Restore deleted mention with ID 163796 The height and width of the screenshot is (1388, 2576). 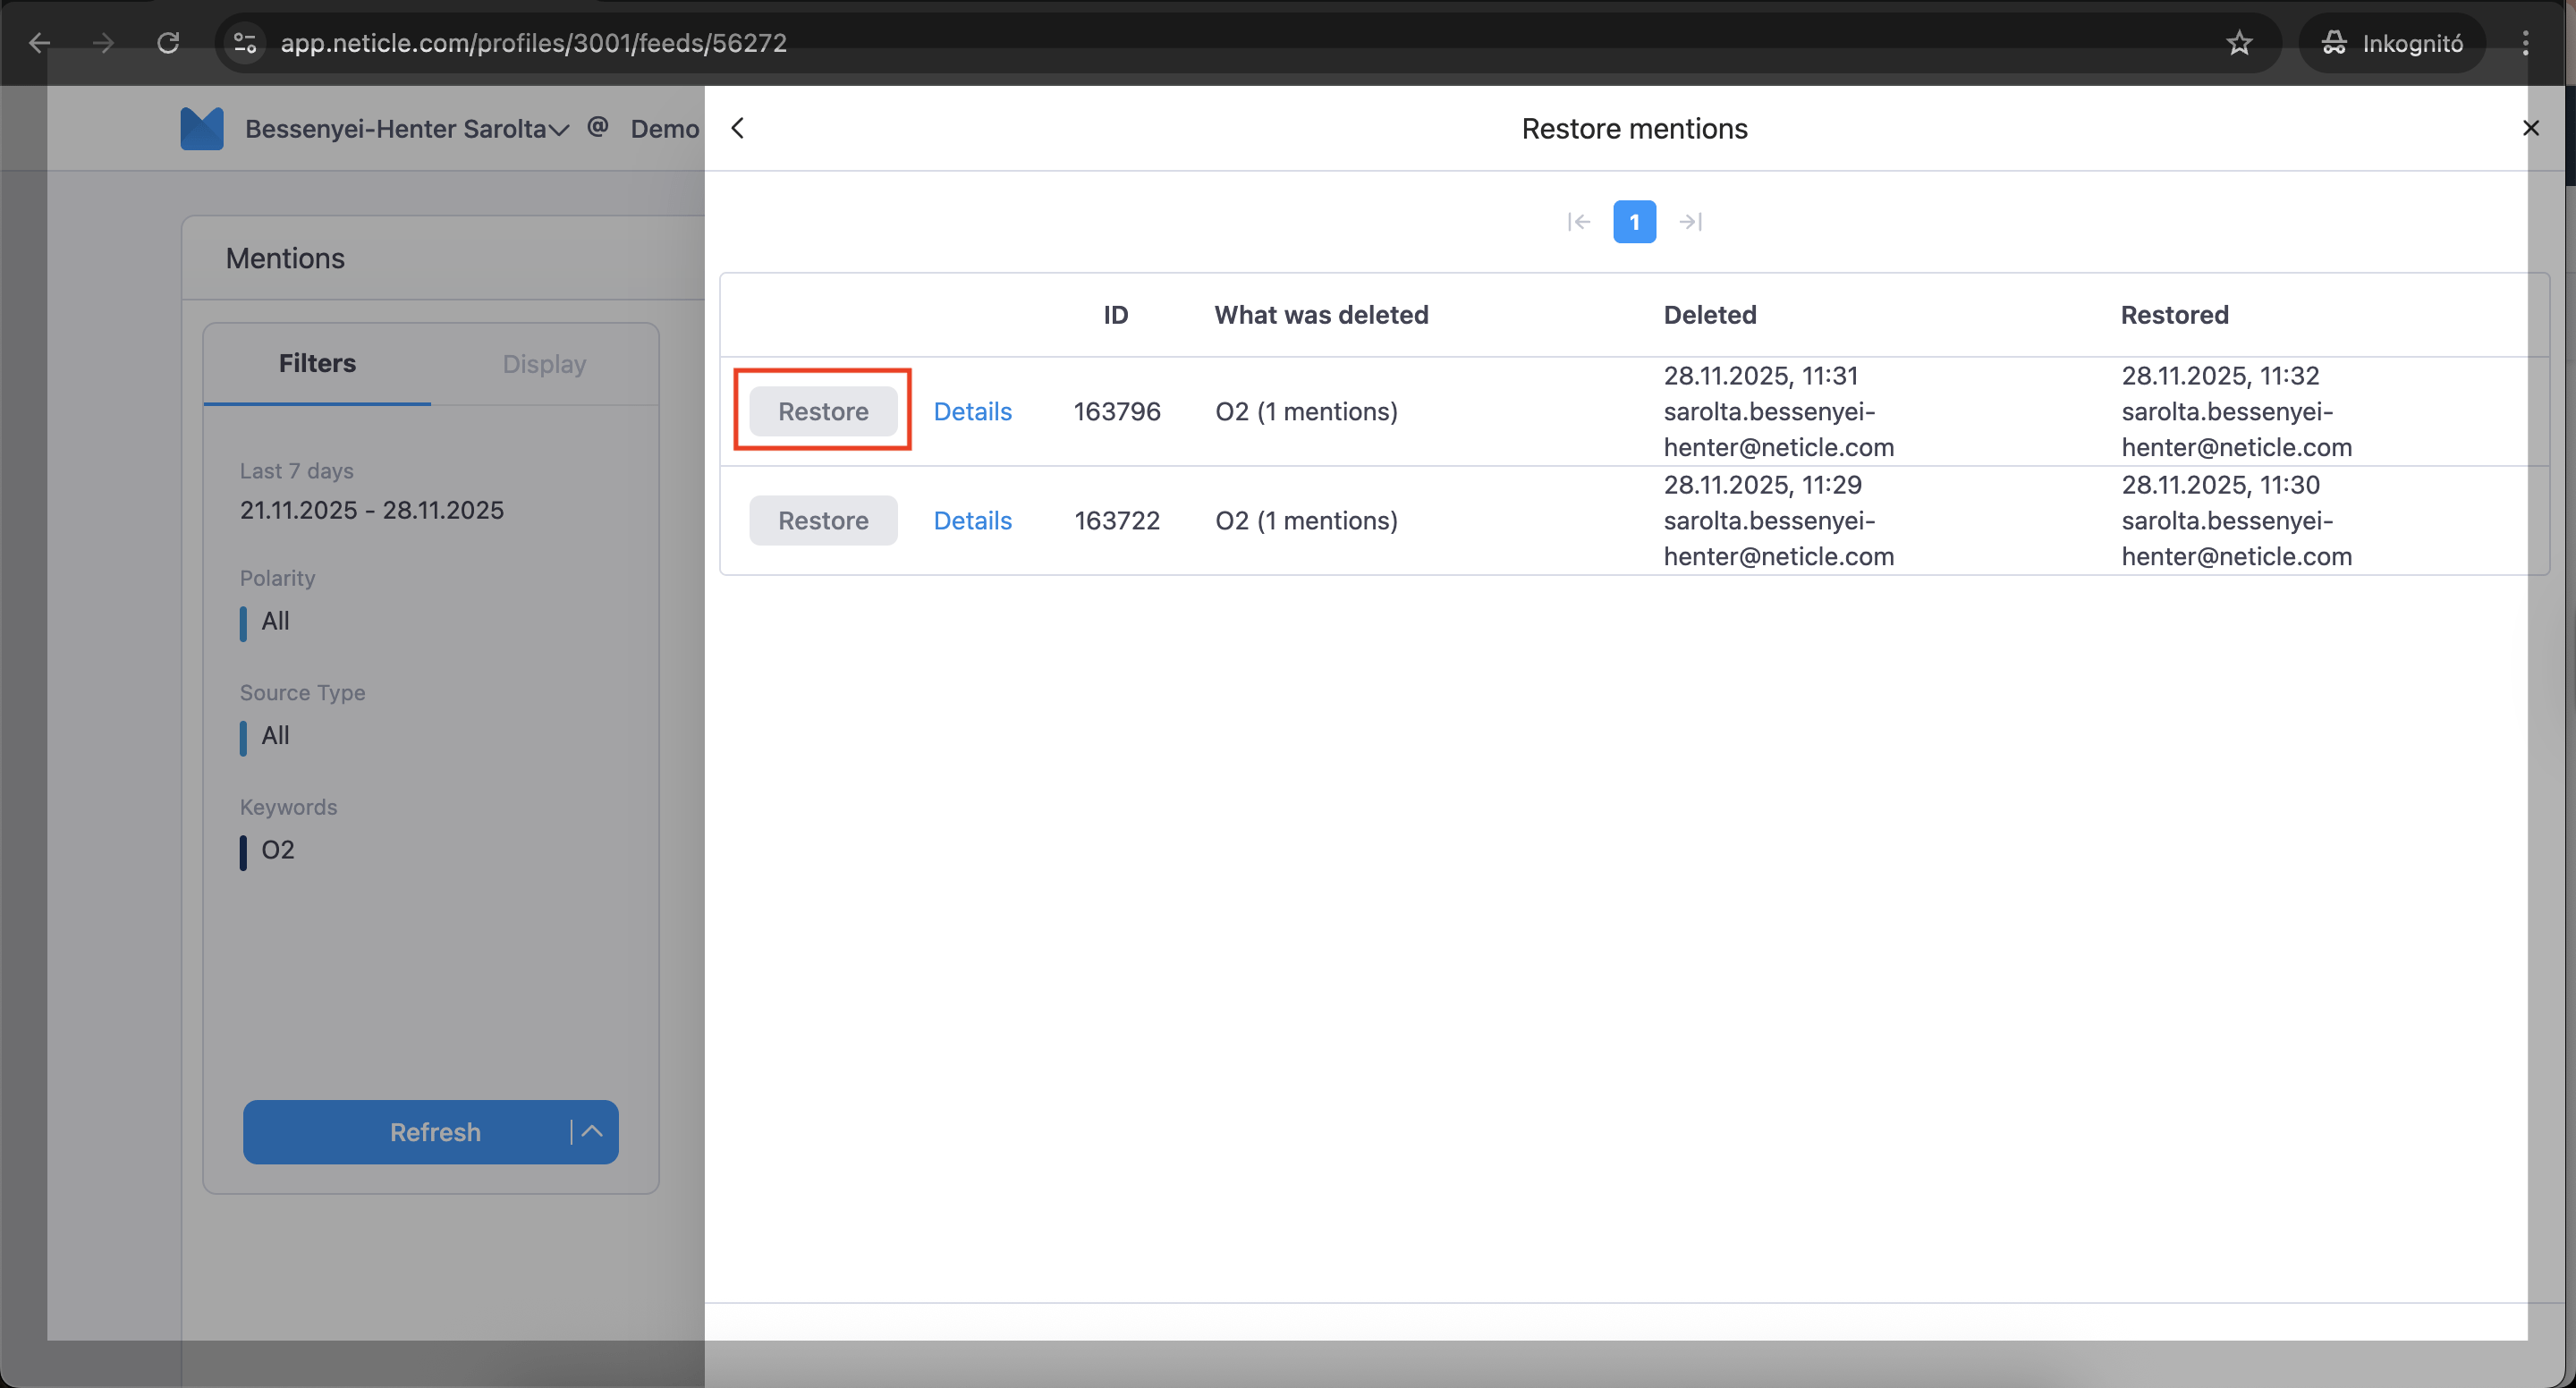(823, 411)
